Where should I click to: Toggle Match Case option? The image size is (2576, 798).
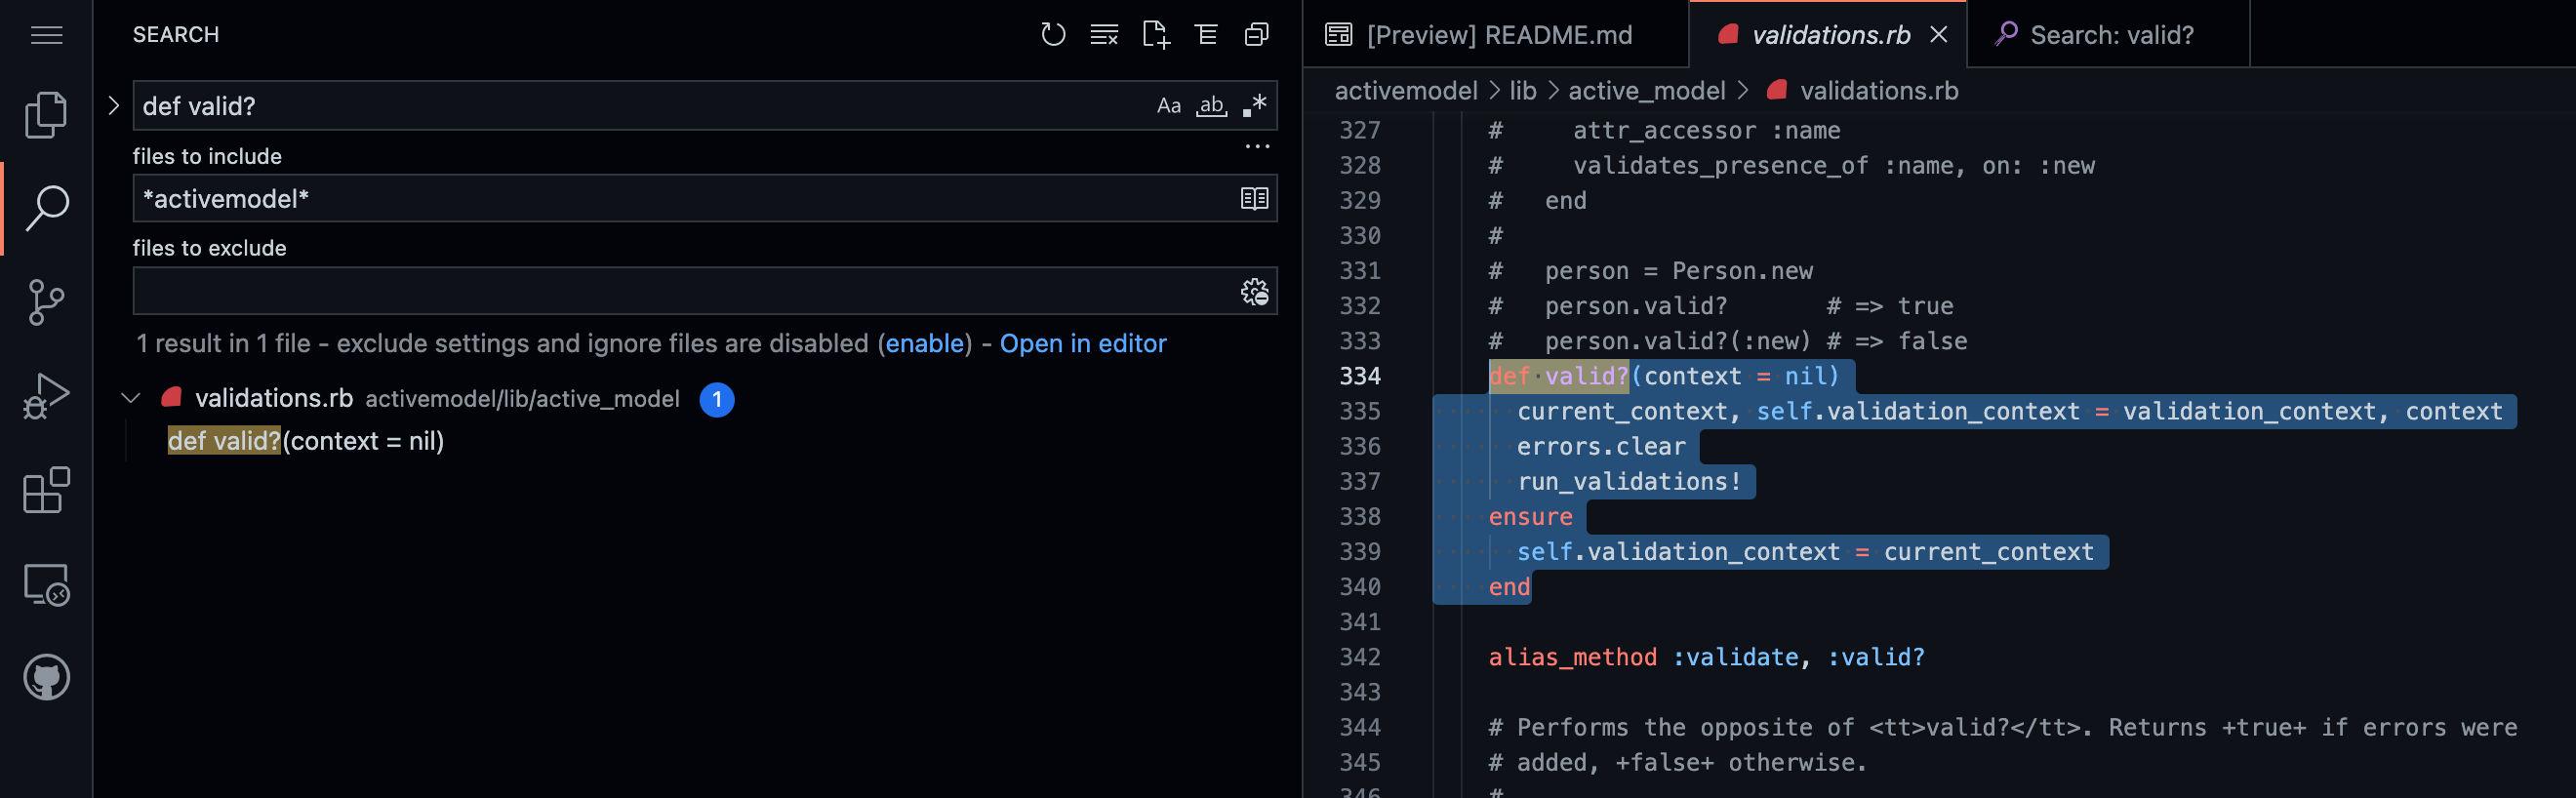click(x=1169, y=106)
